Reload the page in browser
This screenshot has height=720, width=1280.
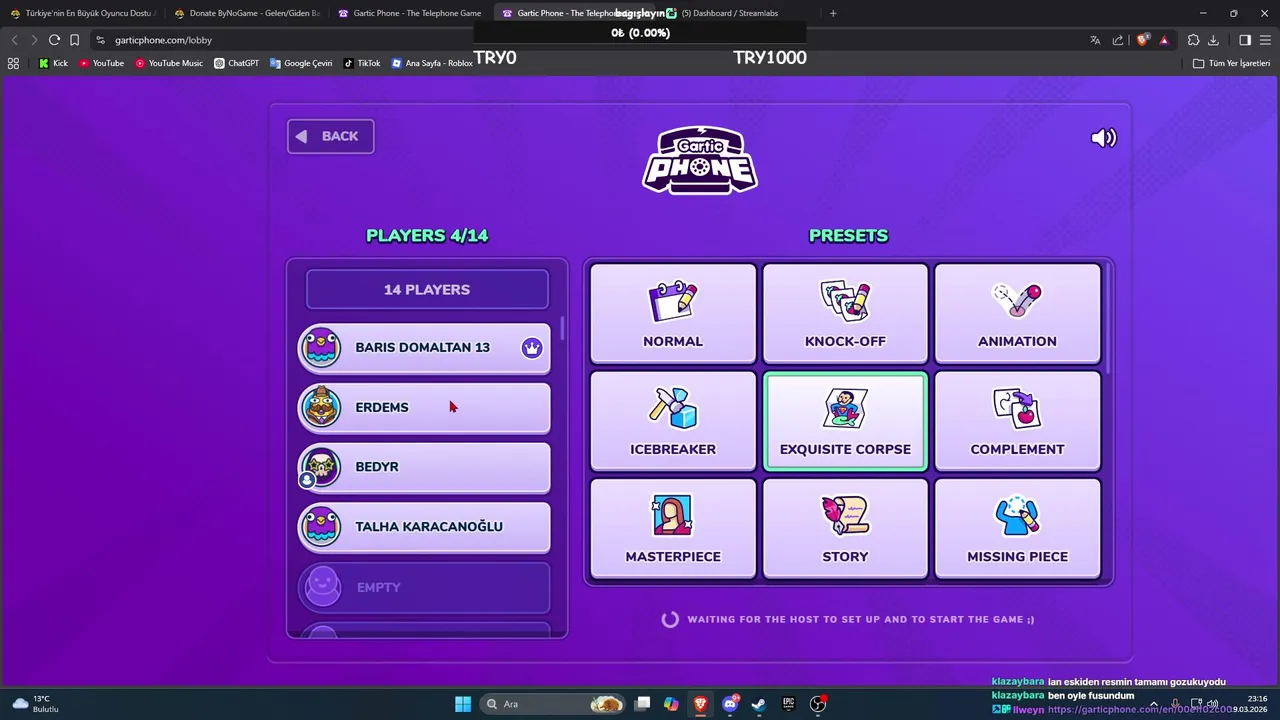click(54, 40)
